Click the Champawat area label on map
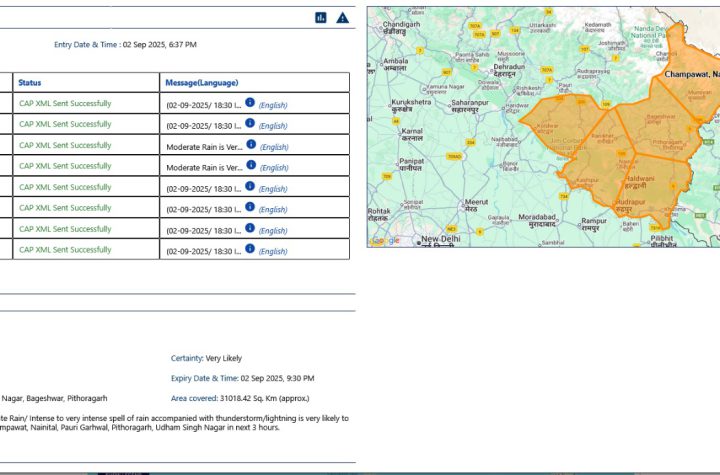This screenshot has height=475, width=720. 692,74
